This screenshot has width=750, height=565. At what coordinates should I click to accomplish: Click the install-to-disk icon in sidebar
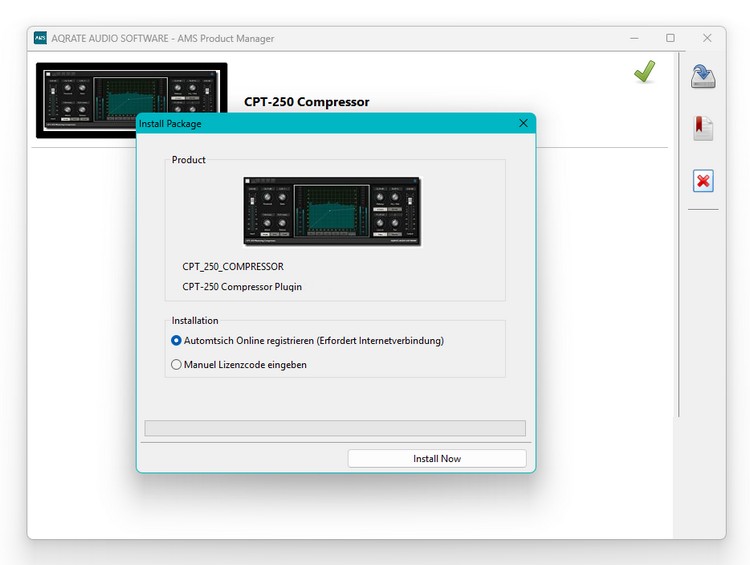703,77
